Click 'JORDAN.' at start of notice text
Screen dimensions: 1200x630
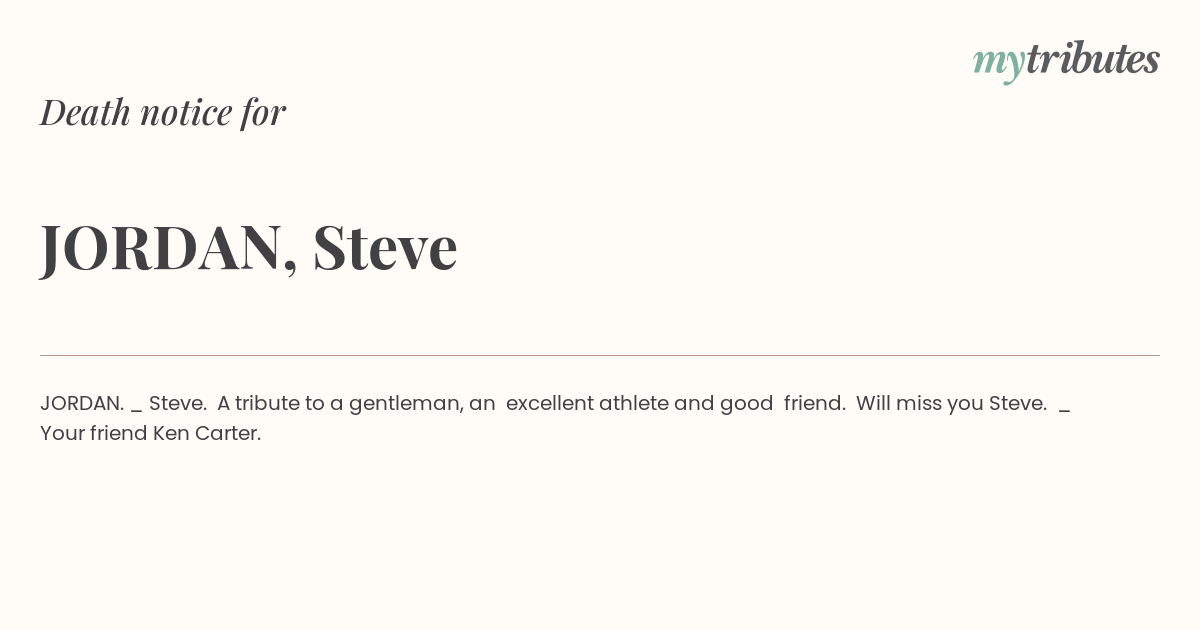point(82,403)
